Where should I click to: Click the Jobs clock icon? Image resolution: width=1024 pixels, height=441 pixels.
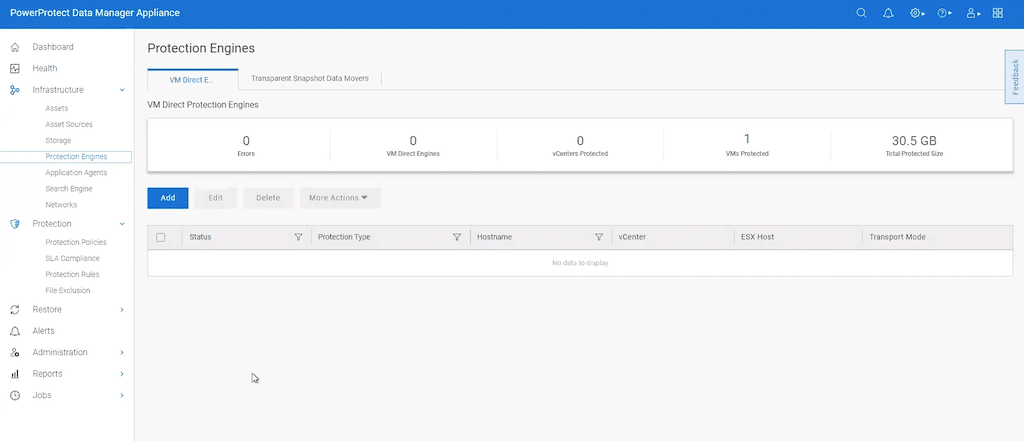15,396
